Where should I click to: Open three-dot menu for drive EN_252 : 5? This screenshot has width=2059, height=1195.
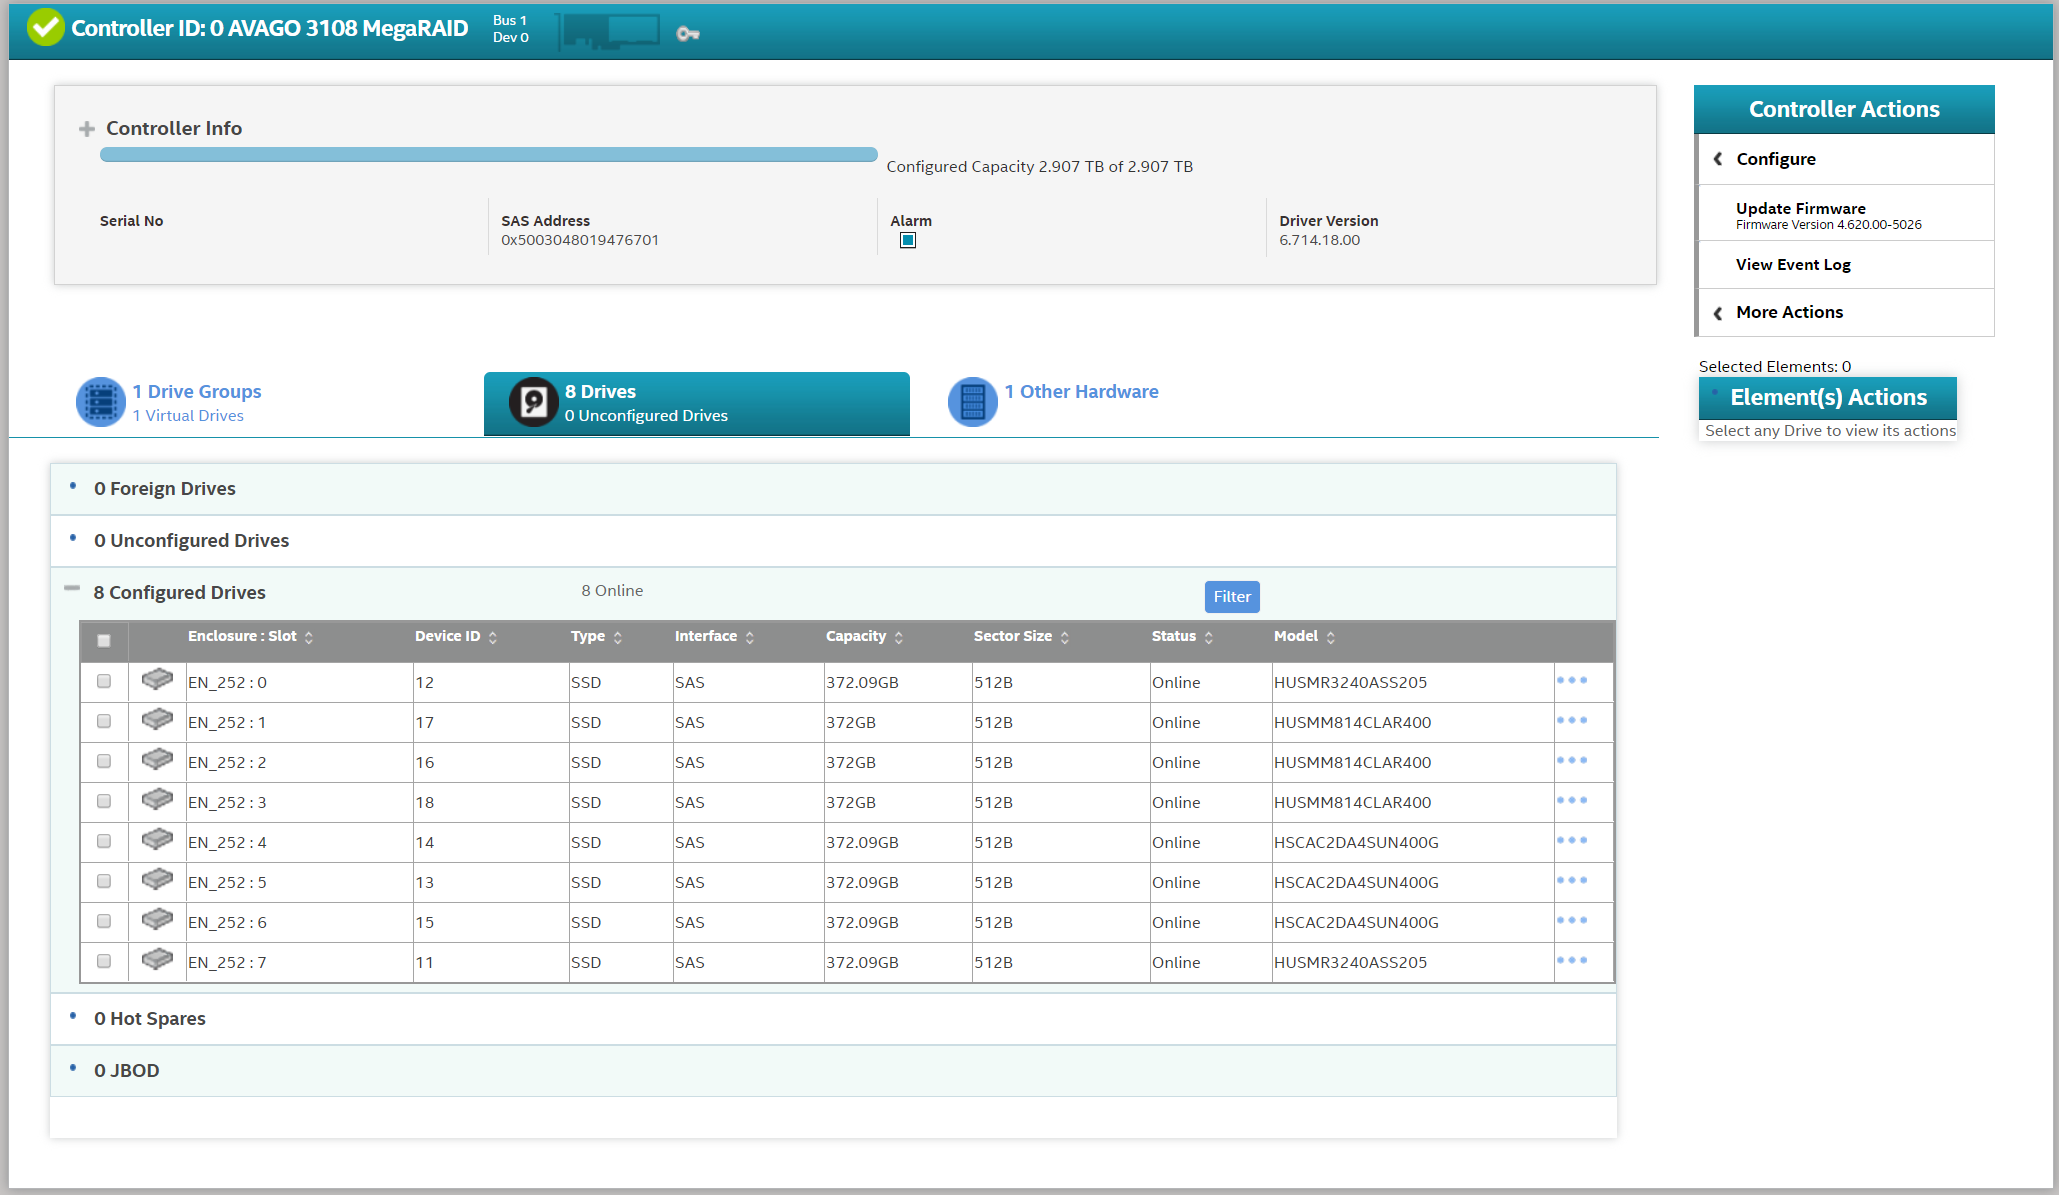coord(1572,880)
